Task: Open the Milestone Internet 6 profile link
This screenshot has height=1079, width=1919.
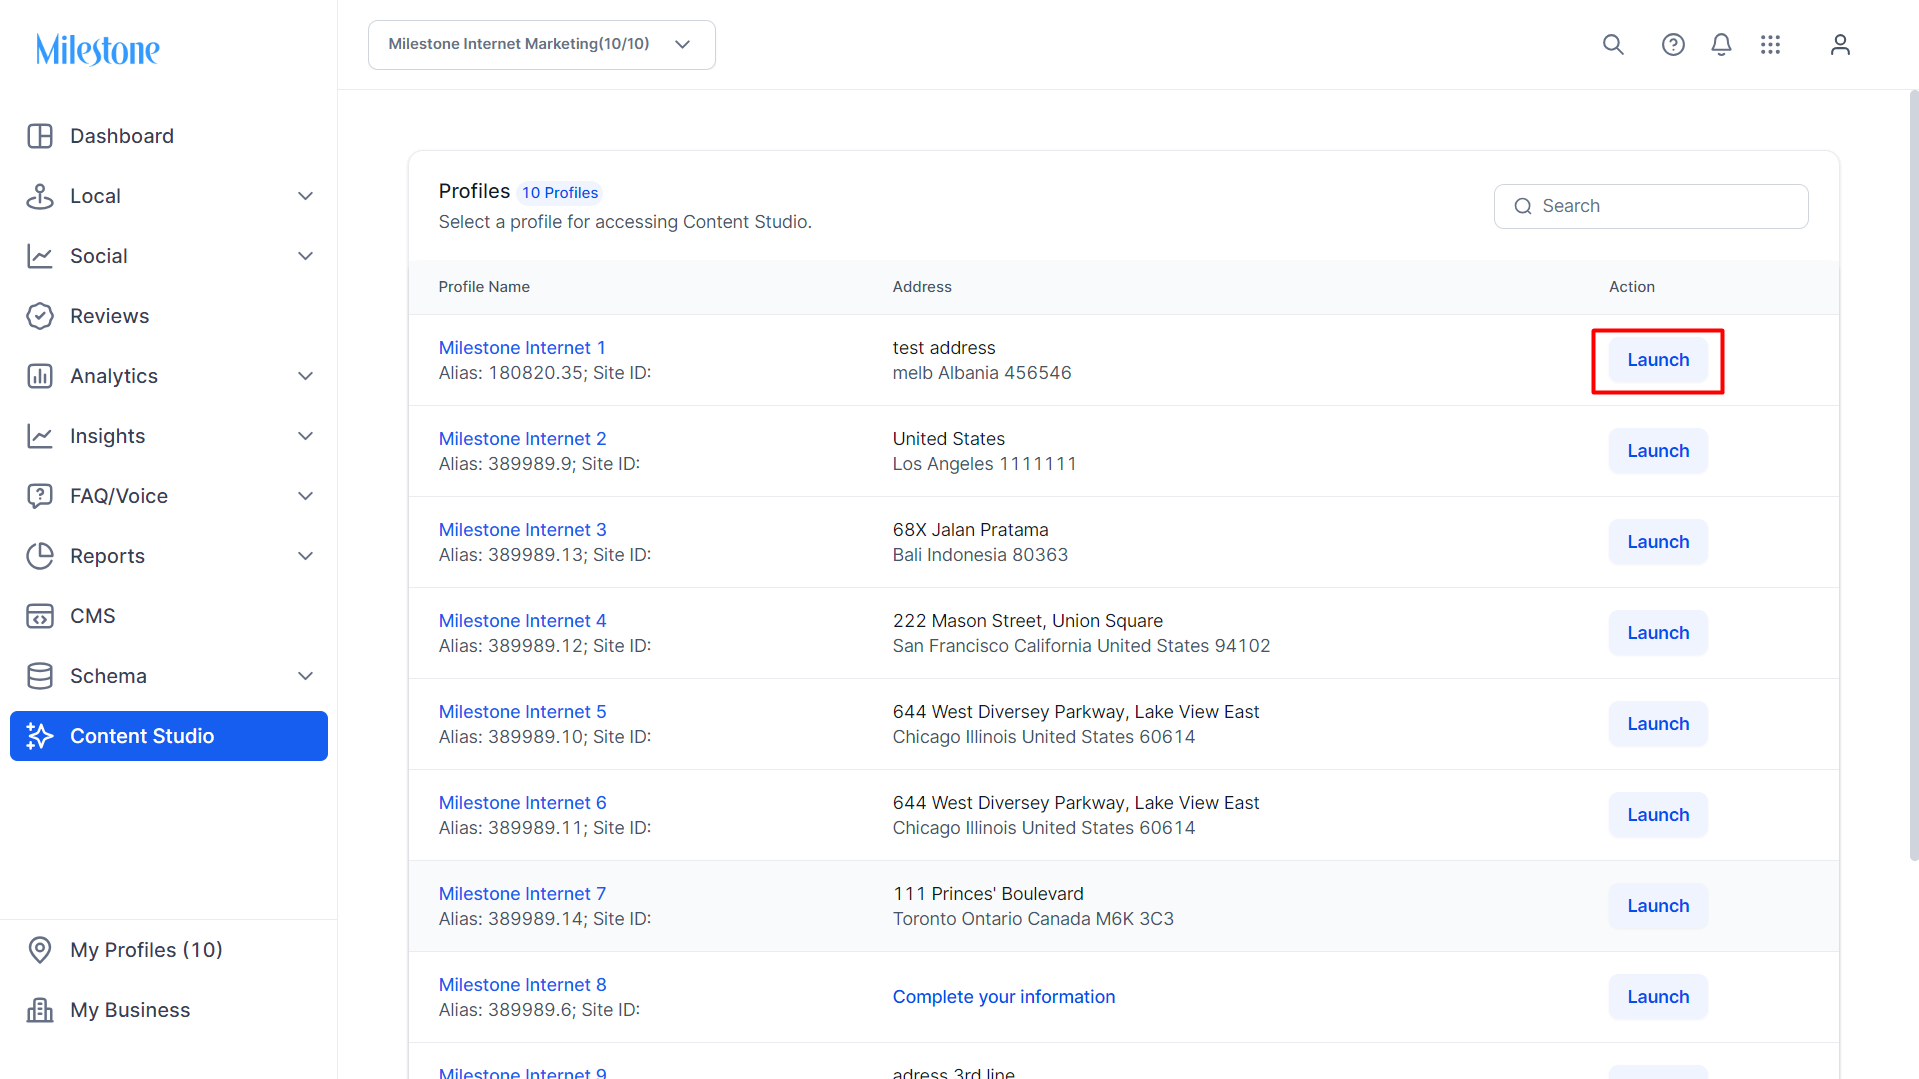Action: 522,803
